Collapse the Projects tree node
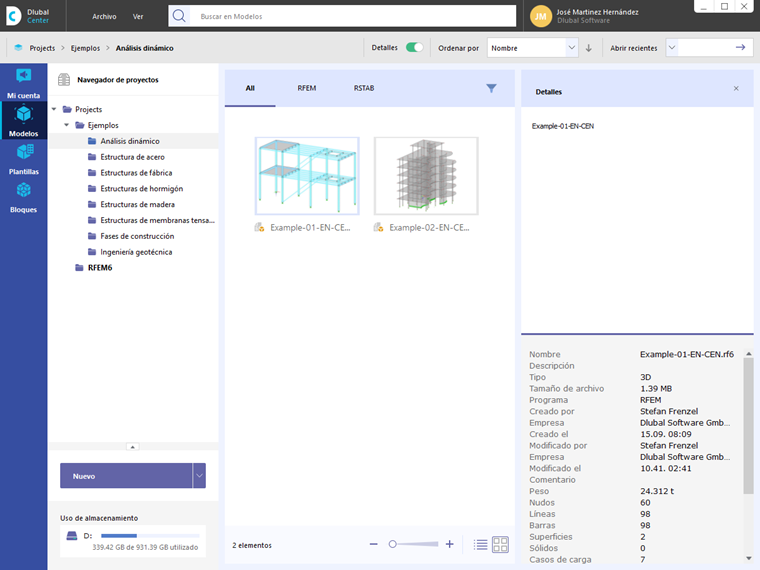This screenshot has height=570, width=760. point(54,109)
